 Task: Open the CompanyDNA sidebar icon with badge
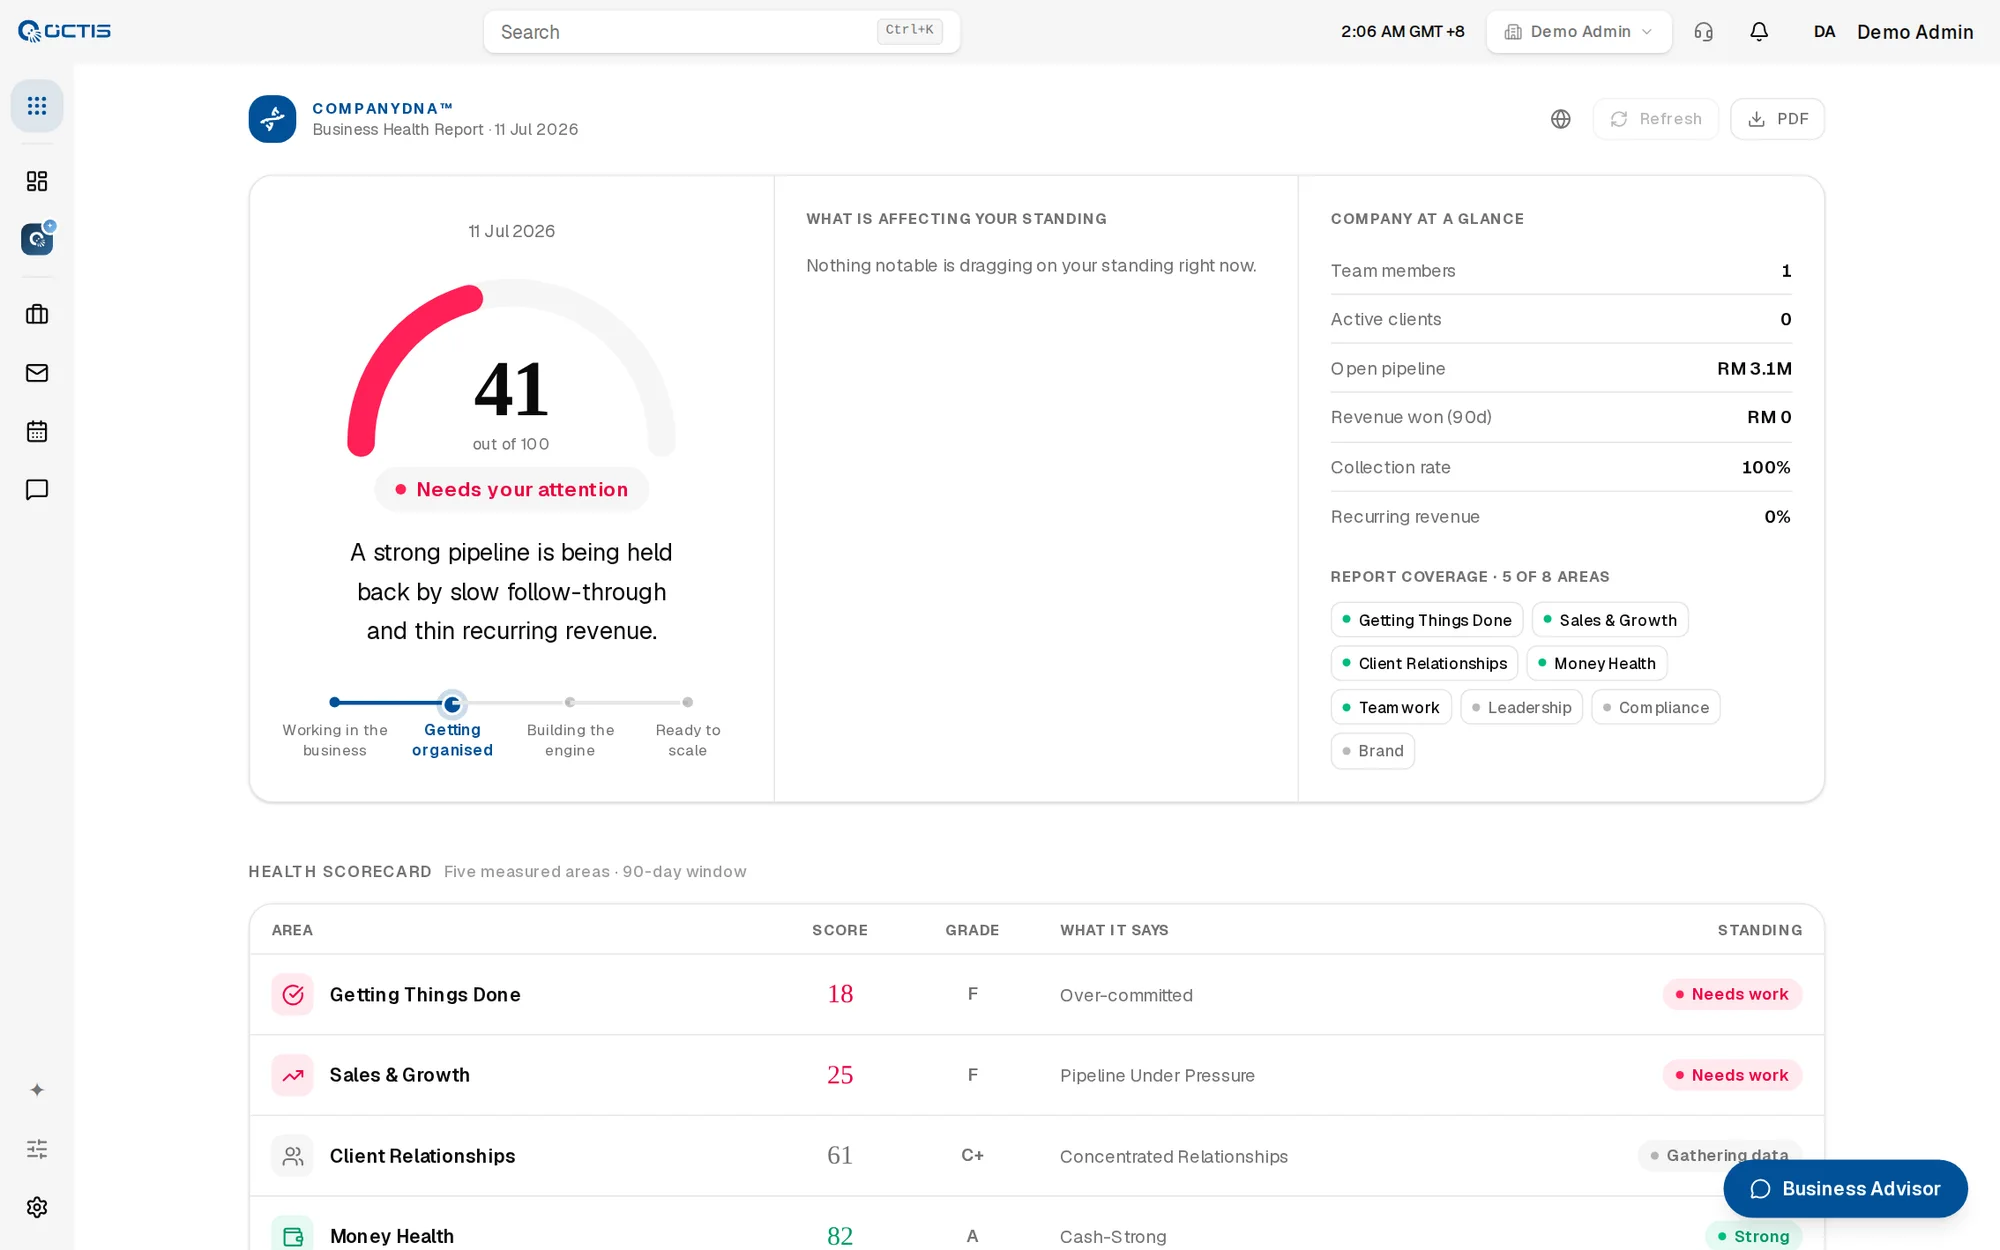[37, 239]
